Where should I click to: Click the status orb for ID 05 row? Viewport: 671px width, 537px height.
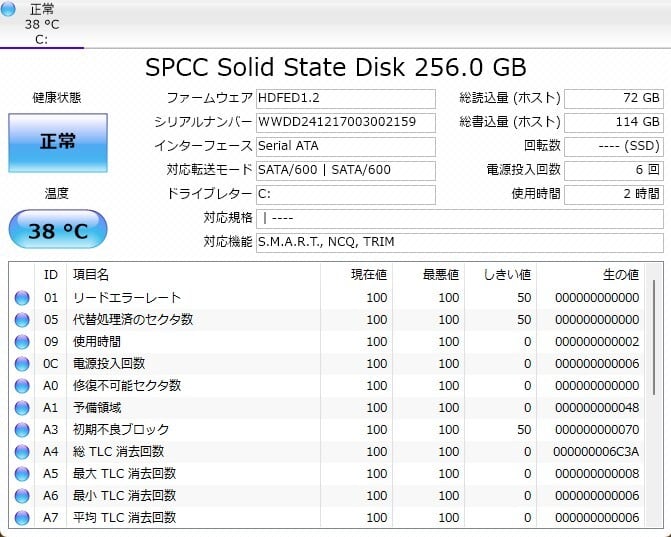(22, 320)
